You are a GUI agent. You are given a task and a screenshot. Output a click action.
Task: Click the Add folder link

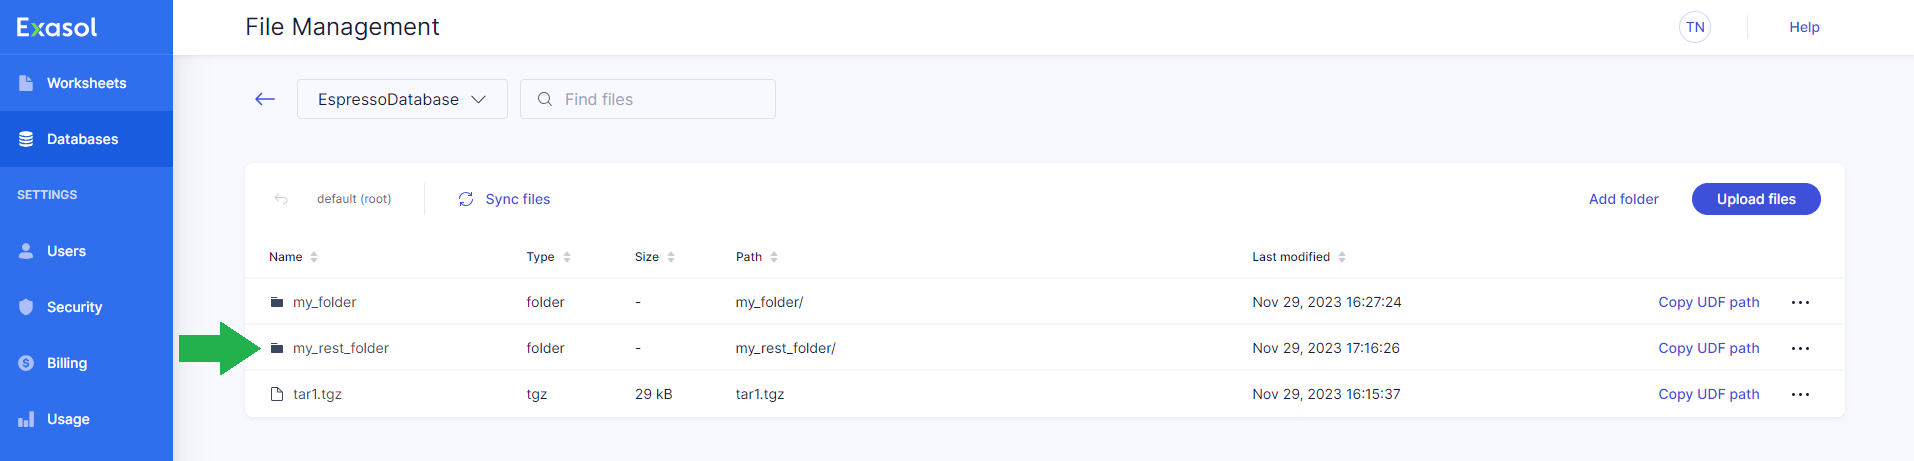coord(1623,199)
